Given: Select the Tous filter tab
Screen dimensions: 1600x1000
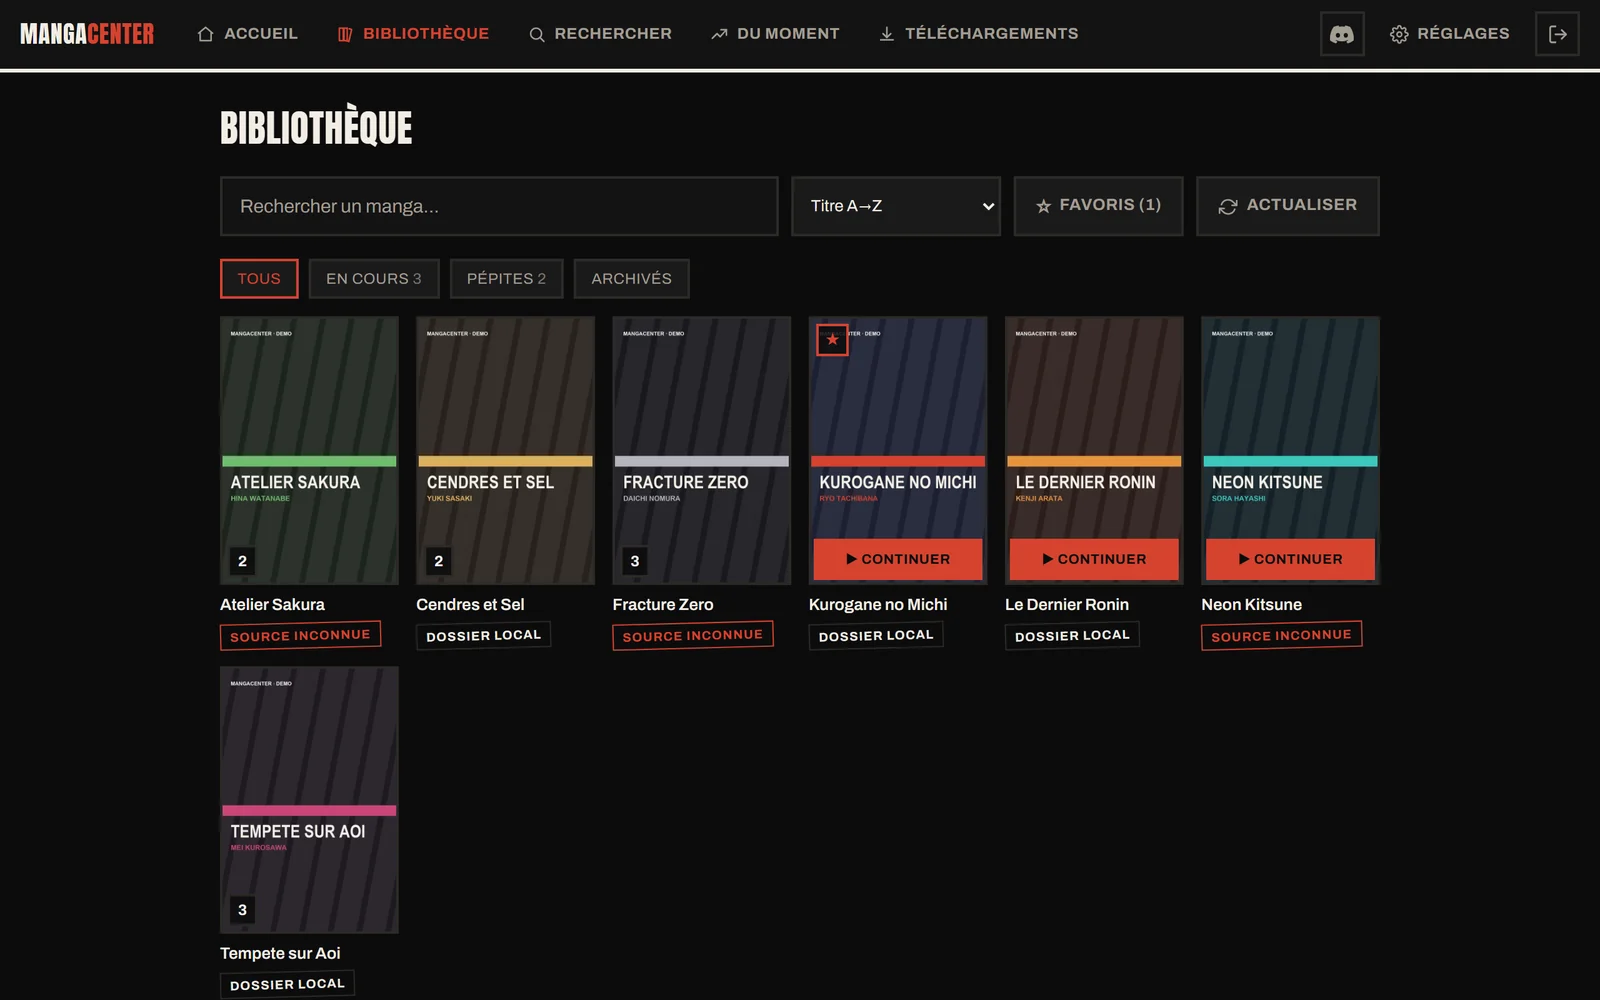Looking at the screenshot, I should 259,279.
